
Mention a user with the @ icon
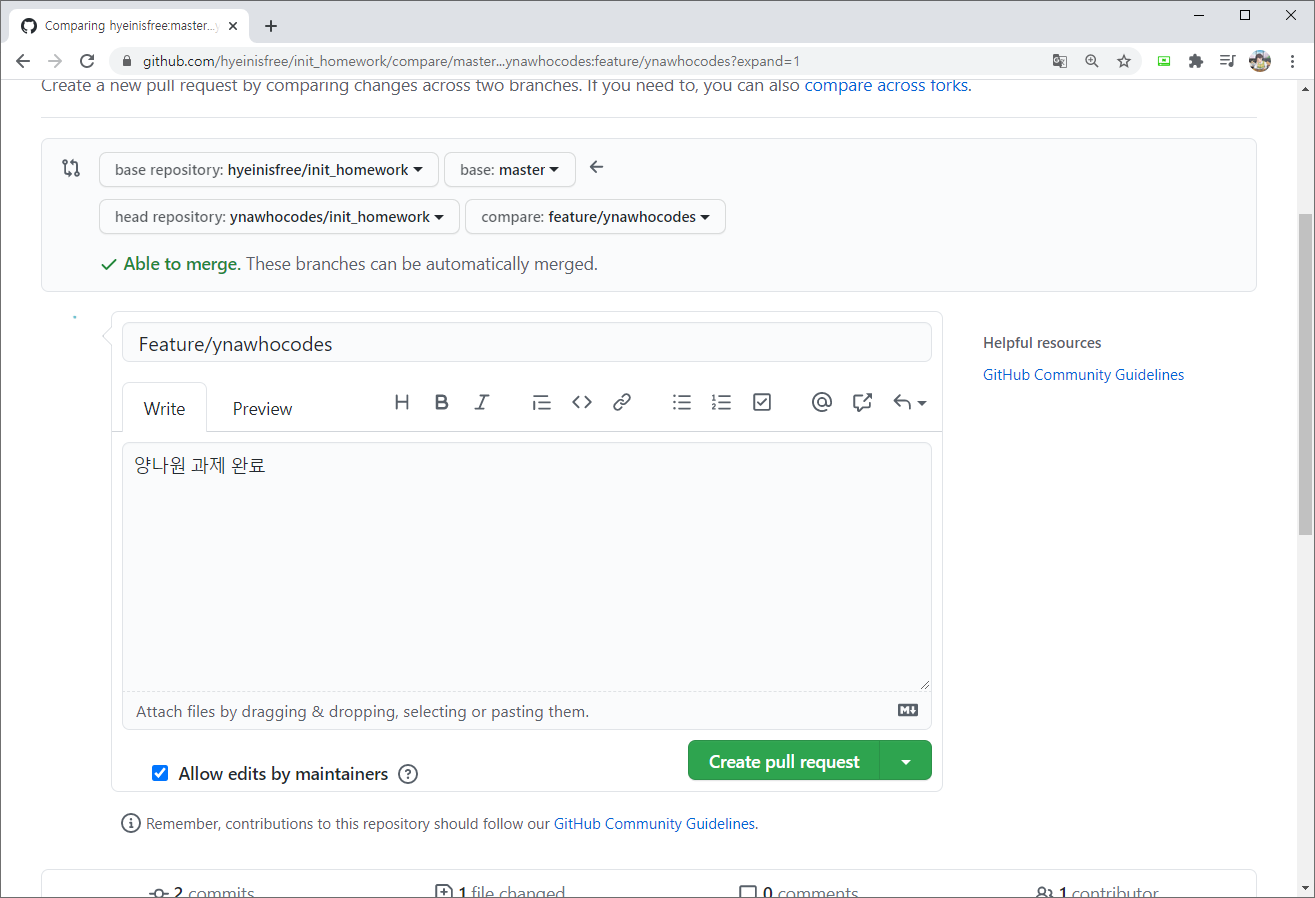[x=822, y=402]
